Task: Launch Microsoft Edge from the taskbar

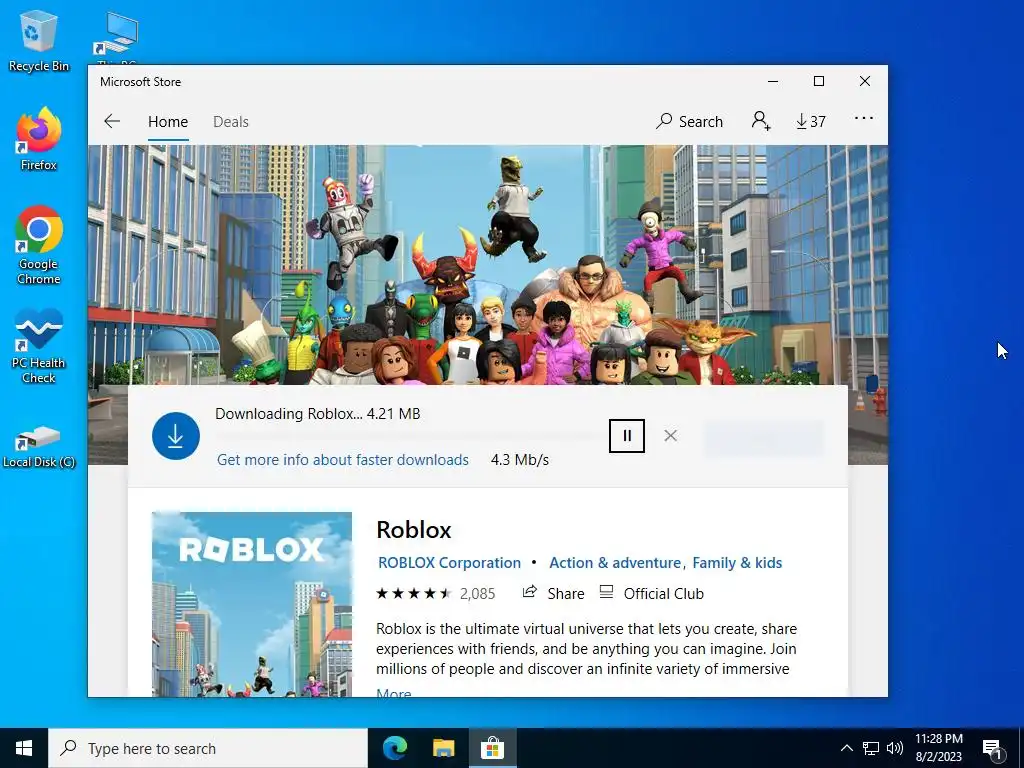Action: (394, 748)
